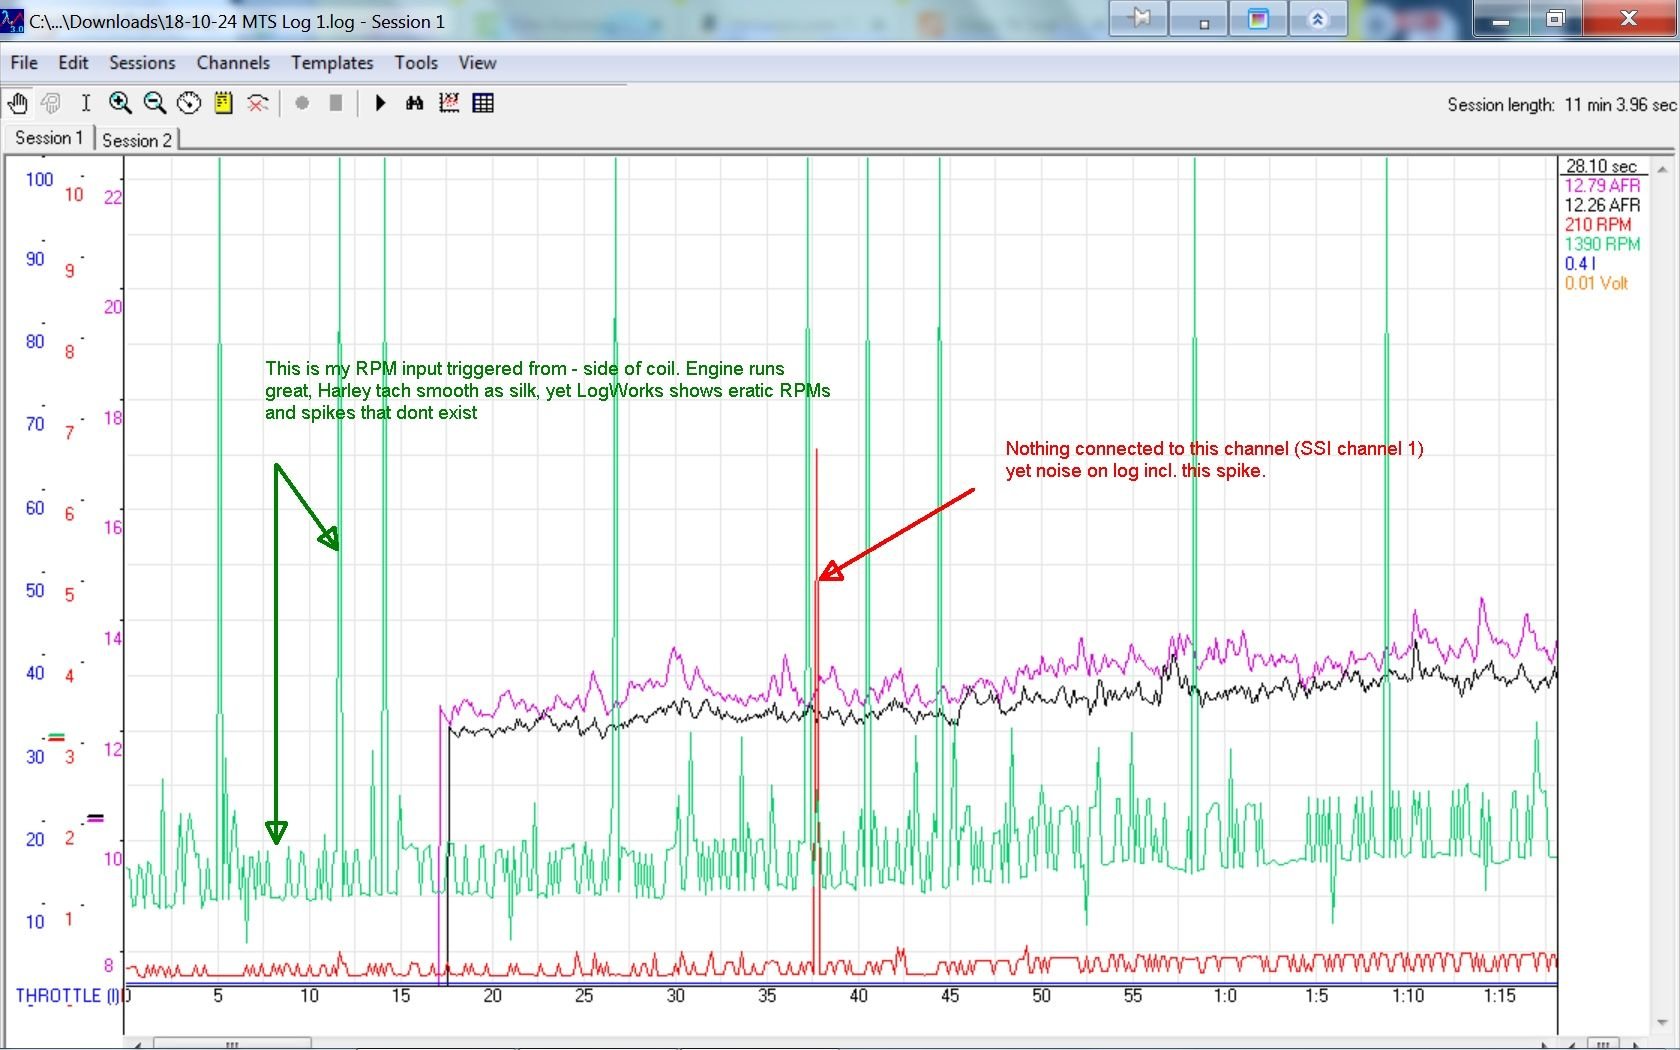Click the delete-channel scissors icon

(x=258, y=103)
